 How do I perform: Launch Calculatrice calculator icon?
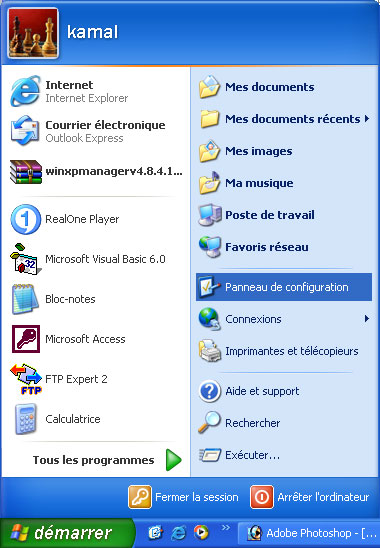click(26, 419)
